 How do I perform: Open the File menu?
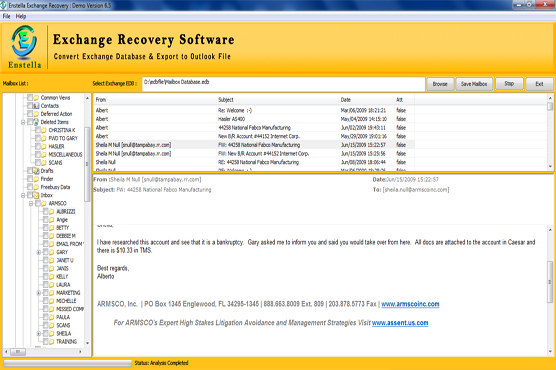point(6,16)
